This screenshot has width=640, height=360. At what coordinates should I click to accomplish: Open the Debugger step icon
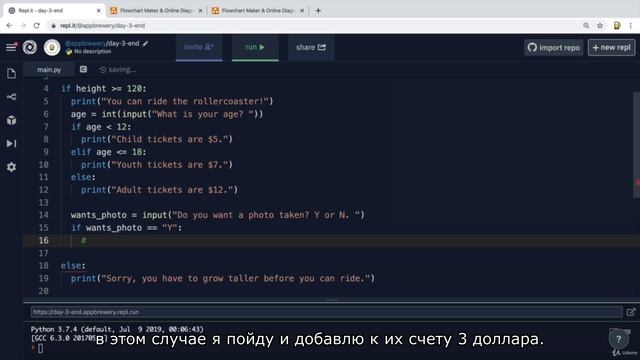click(x=11, y=144)
